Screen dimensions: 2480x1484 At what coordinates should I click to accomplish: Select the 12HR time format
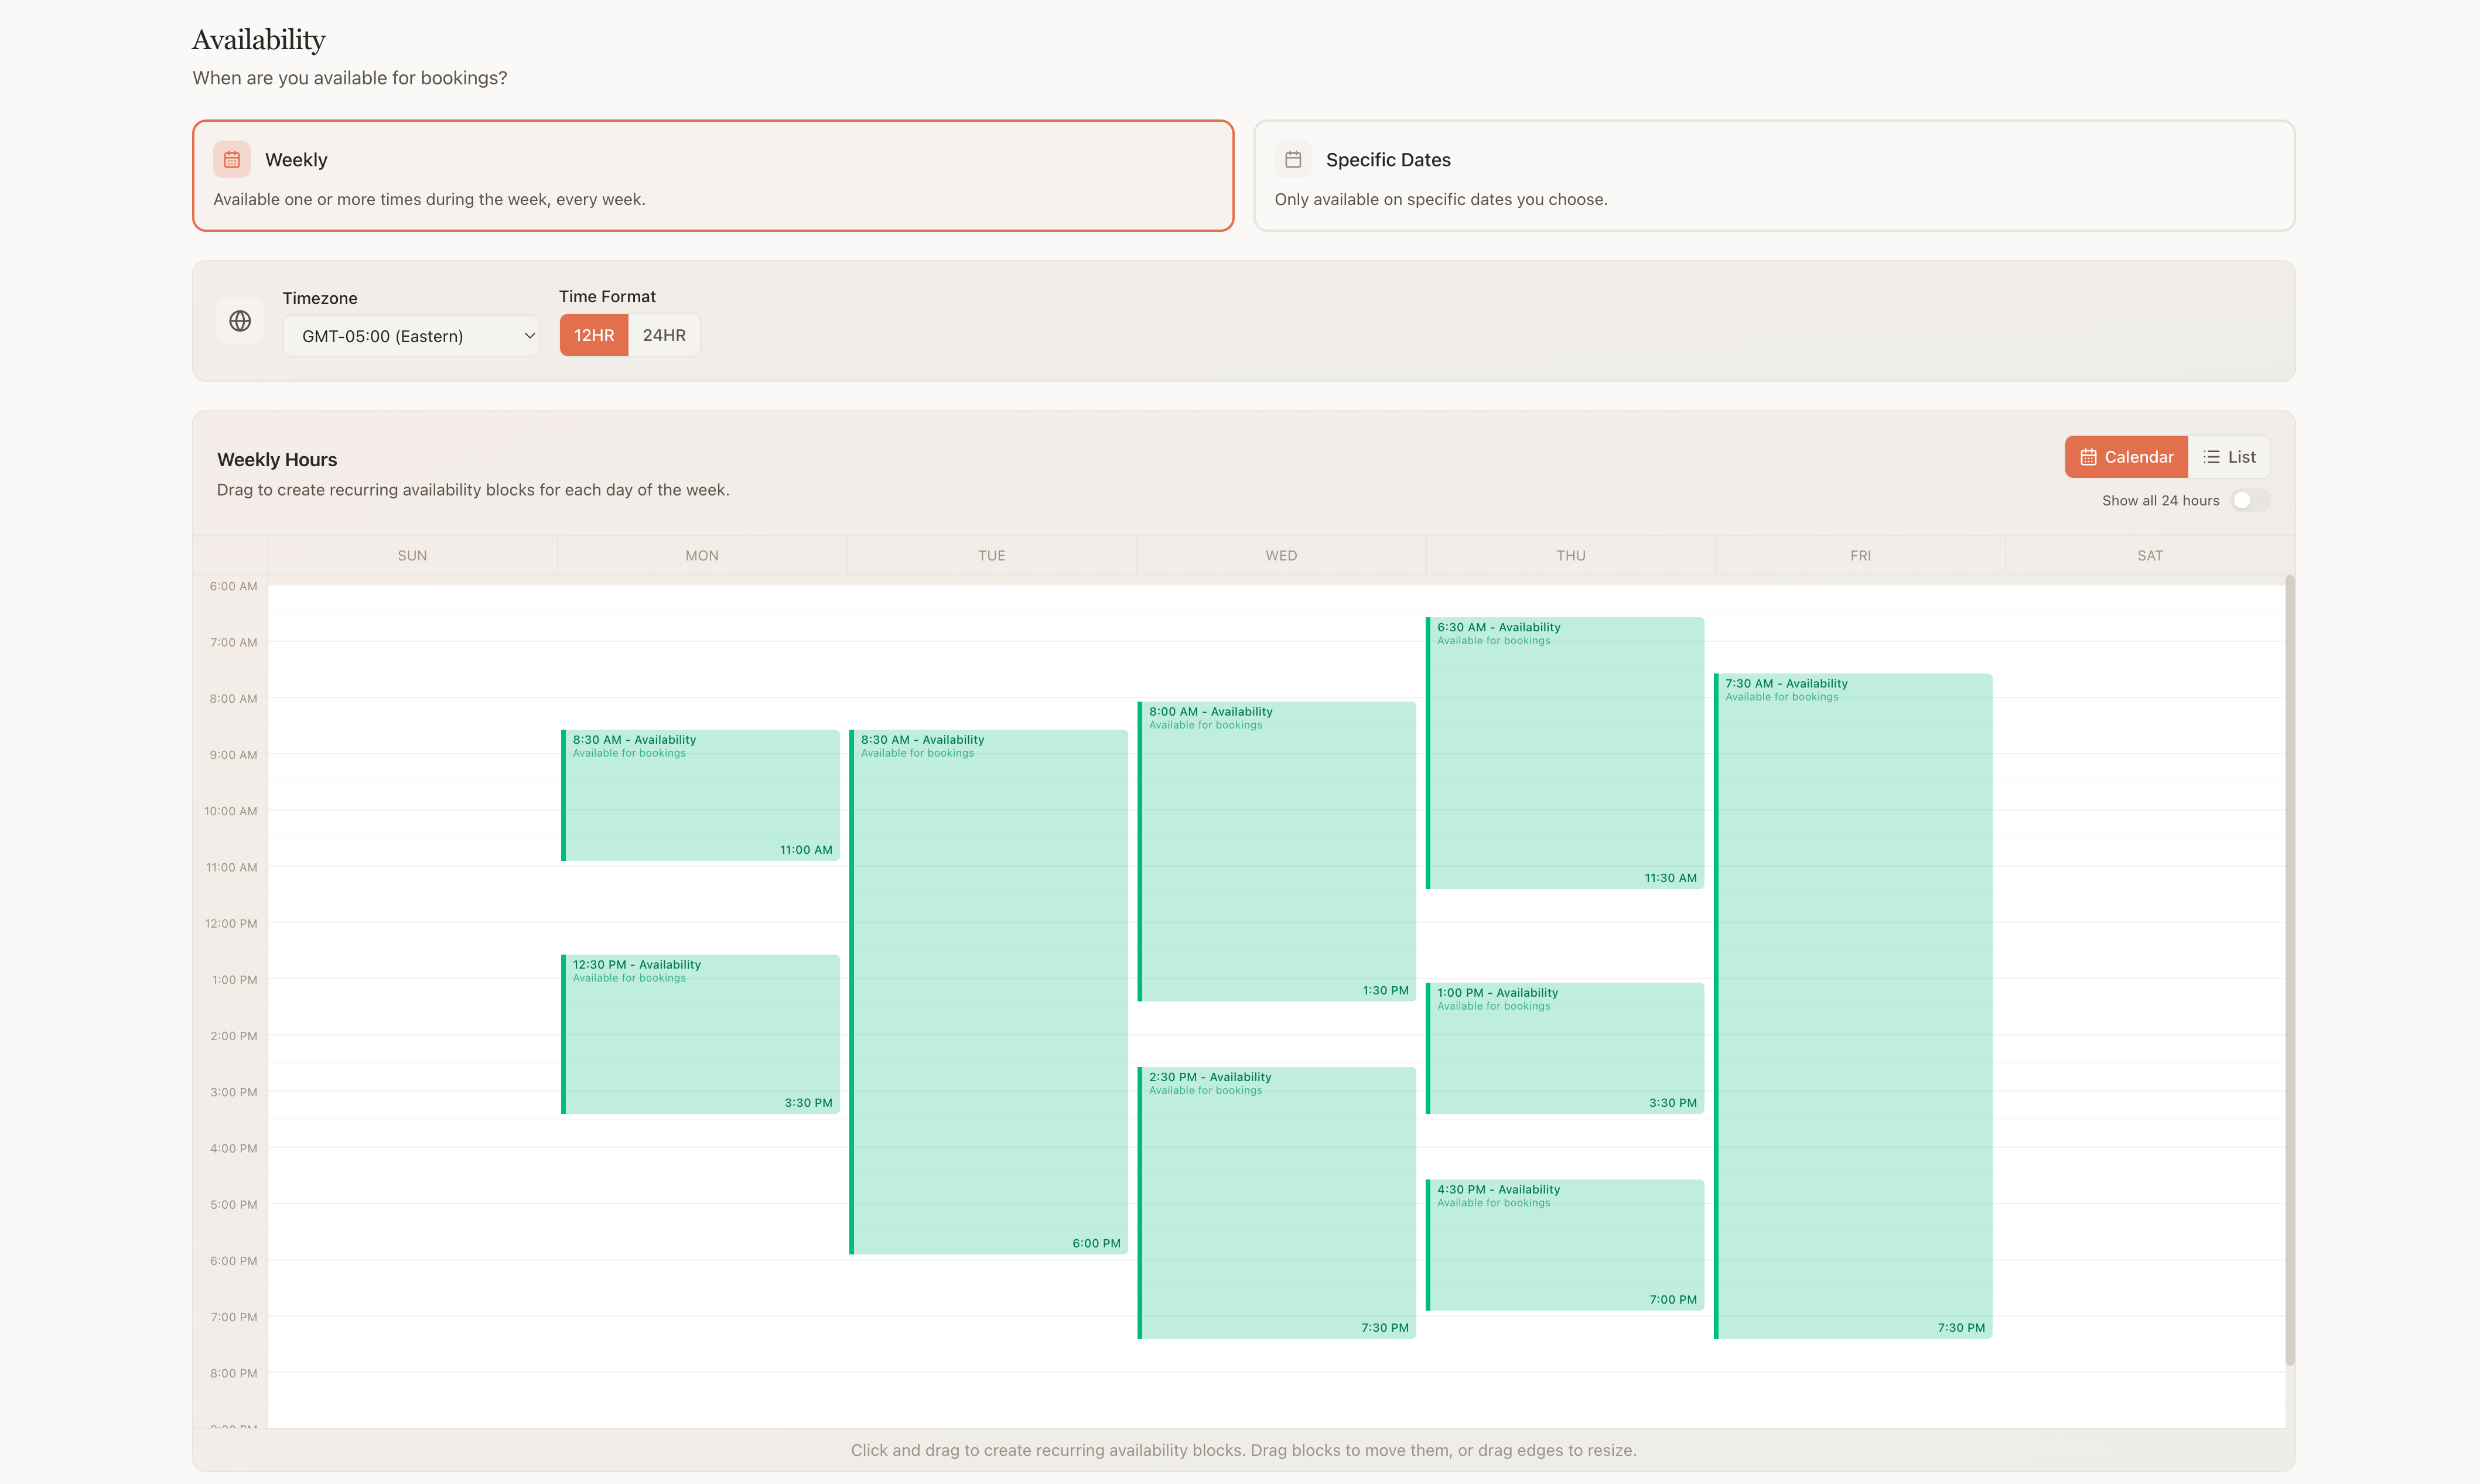coord(593,335)
